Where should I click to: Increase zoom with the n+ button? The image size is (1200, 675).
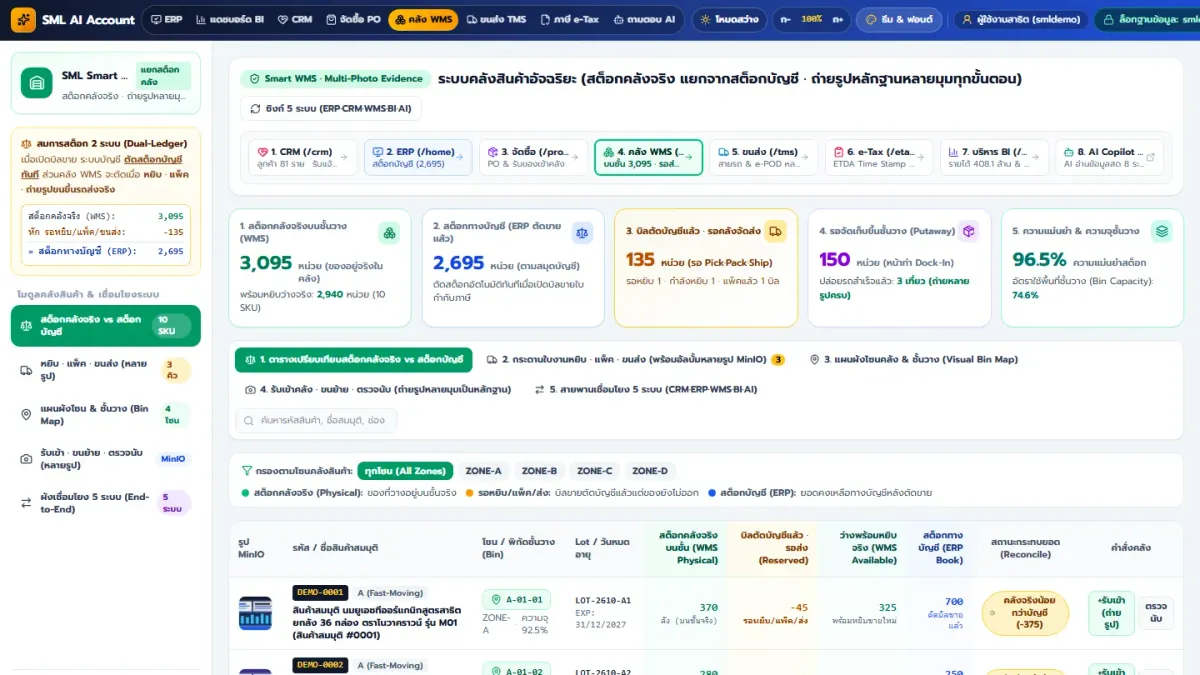[838, 19]
